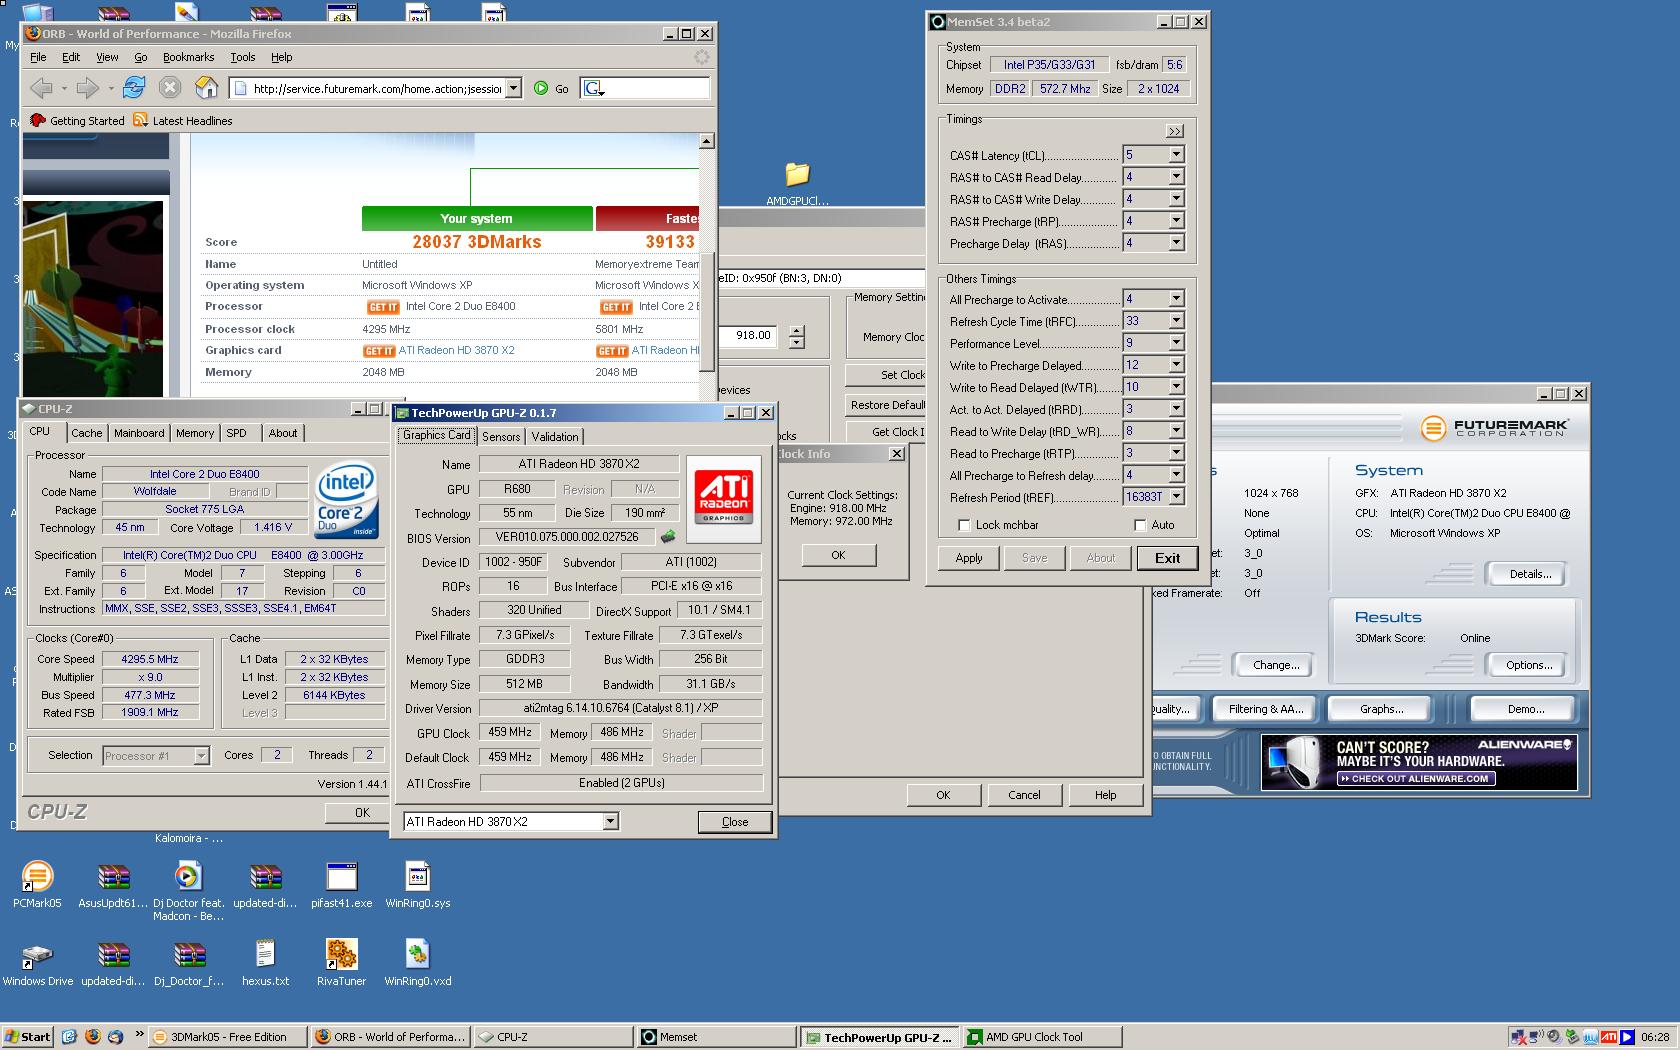Click ATI Radeon Graphics logo in GPU-Z
This screenshot has width=1680, height=1050.
tap(724, 498)
